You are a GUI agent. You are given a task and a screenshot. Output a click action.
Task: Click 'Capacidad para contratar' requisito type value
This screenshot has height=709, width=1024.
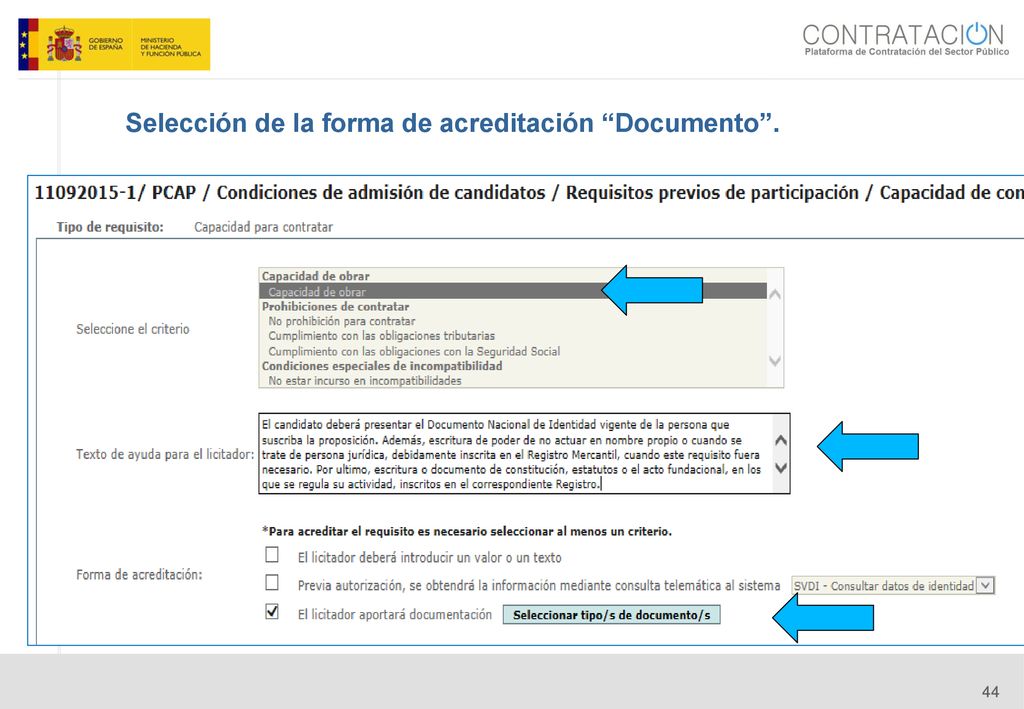pyautogui.click(x=263, y=227)
